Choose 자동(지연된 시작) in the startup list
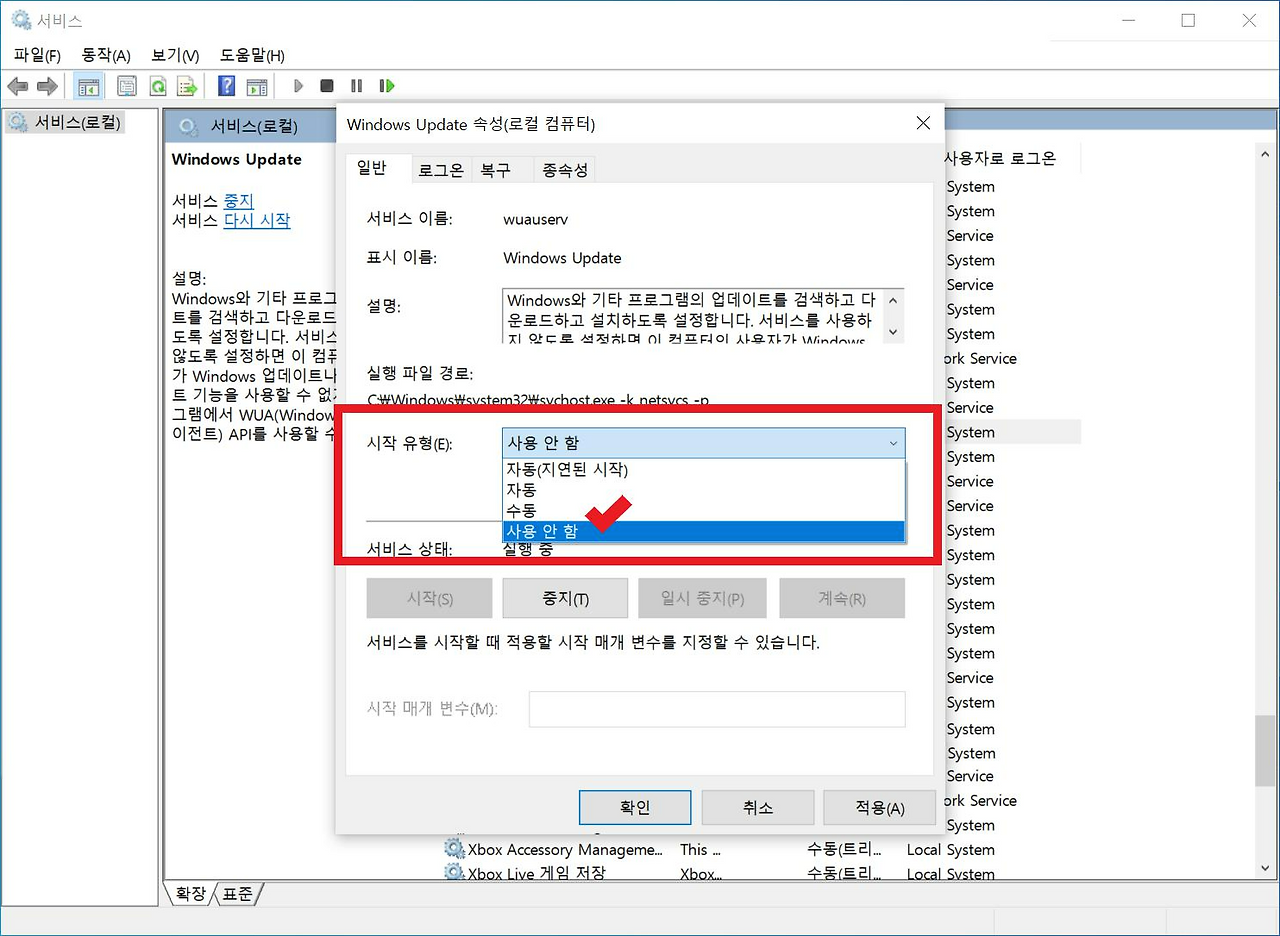Viewport: 1280px width, 936px height. (703, 470)
